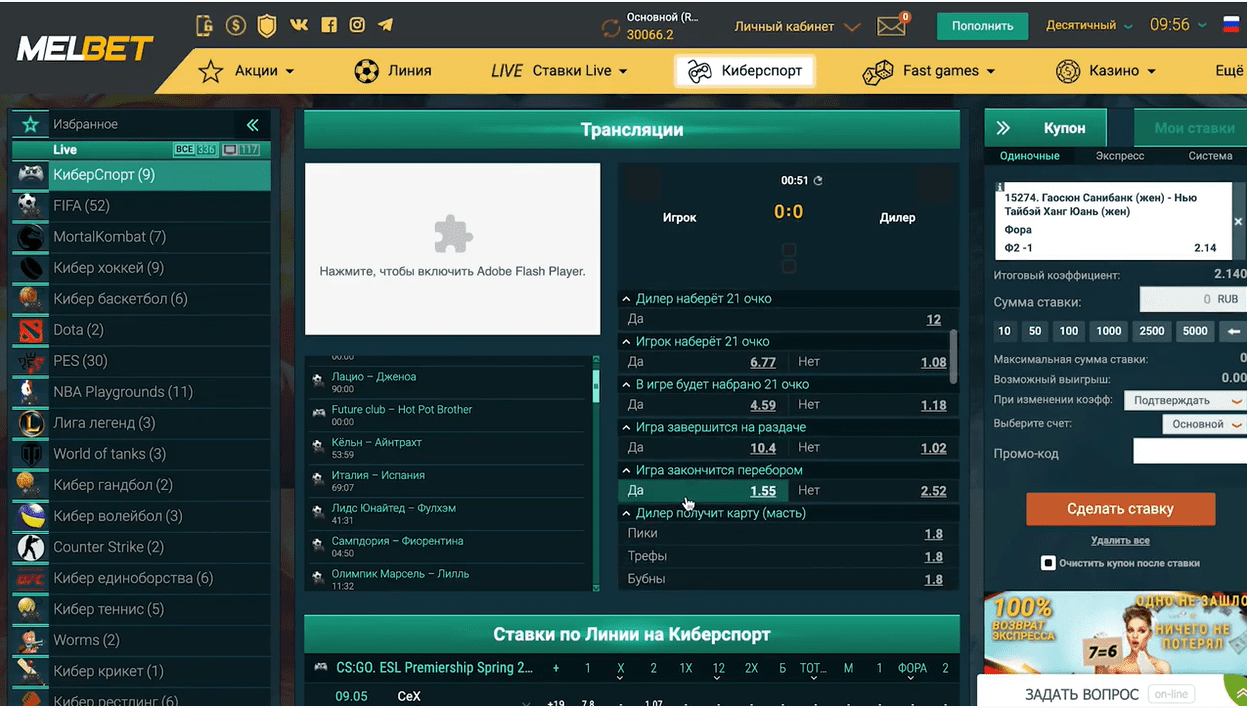Open the Instagram social link
Viewport: 1247px width, 708px height.
click(357, 26)
